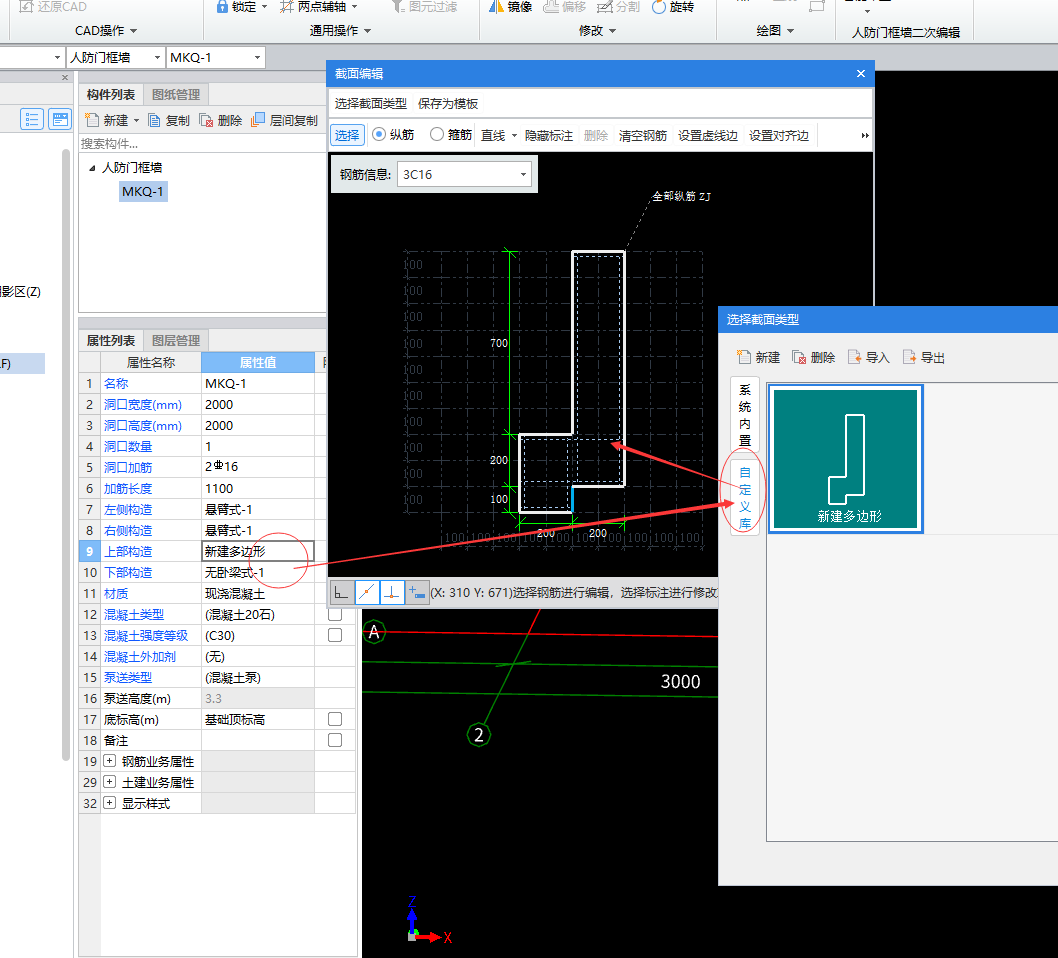Expand 显示样式 row
This screenshot has width=1058, height=958.
click(109, 803)
